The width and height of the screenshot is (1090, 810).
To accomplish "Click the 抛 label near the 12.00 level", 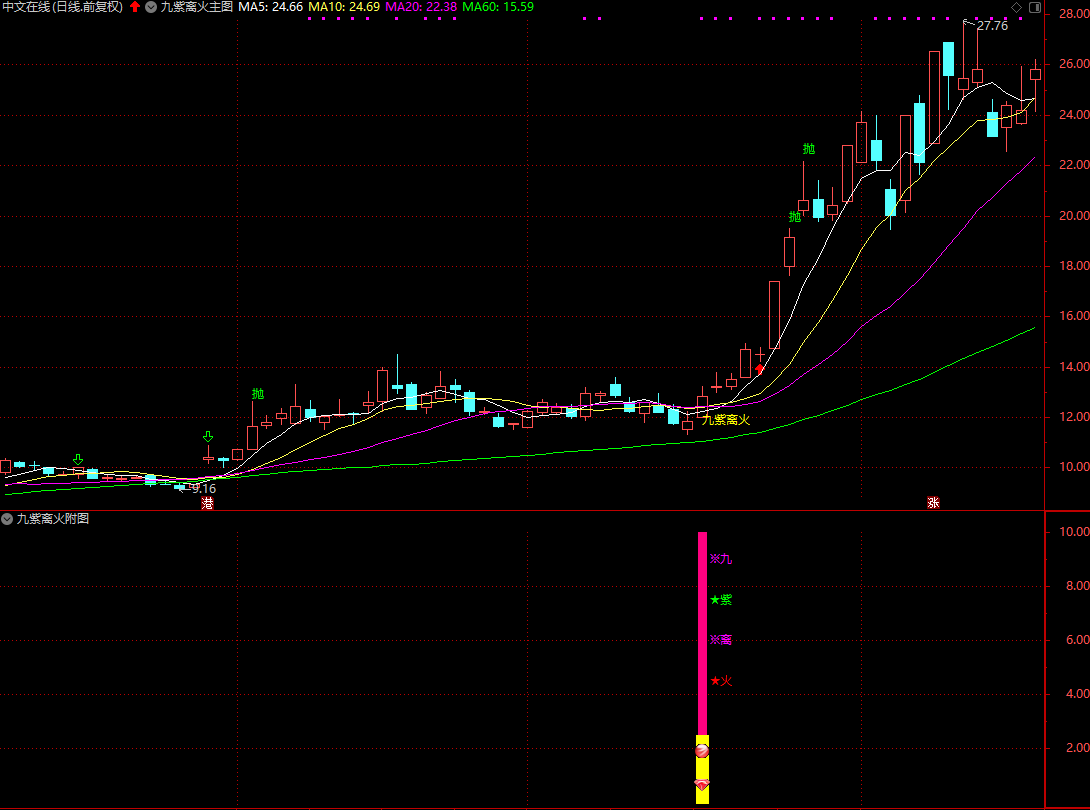I will 258,394.
